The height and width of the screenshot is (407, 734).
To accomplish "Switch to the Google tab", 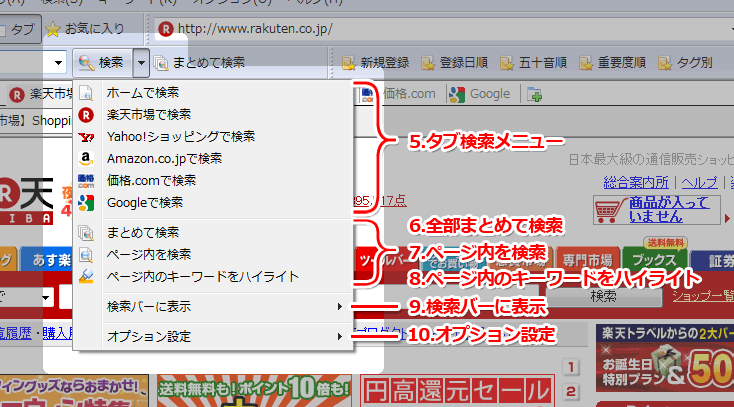I will pyautogui.click(x=480, y=94).
